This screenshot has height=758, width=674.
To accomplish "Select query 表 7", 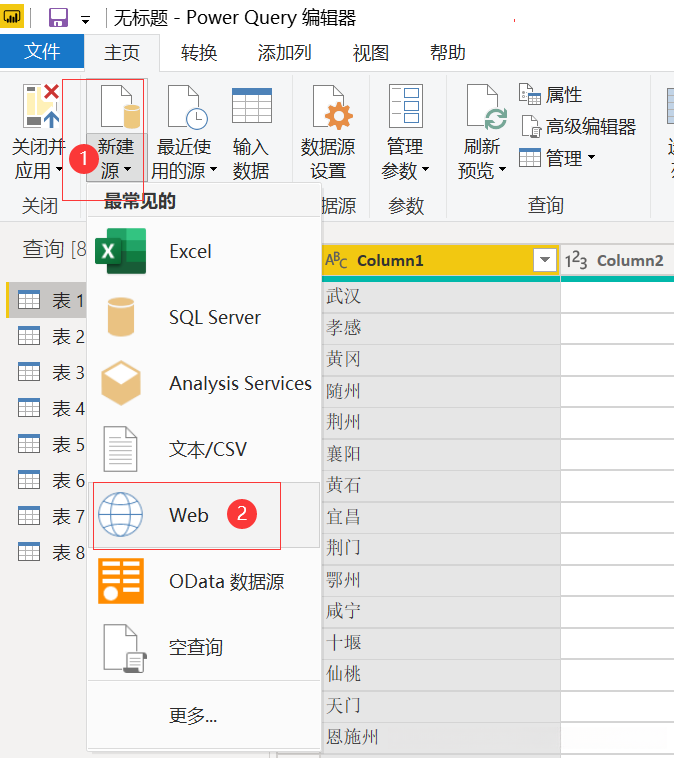I will [47, 516].
